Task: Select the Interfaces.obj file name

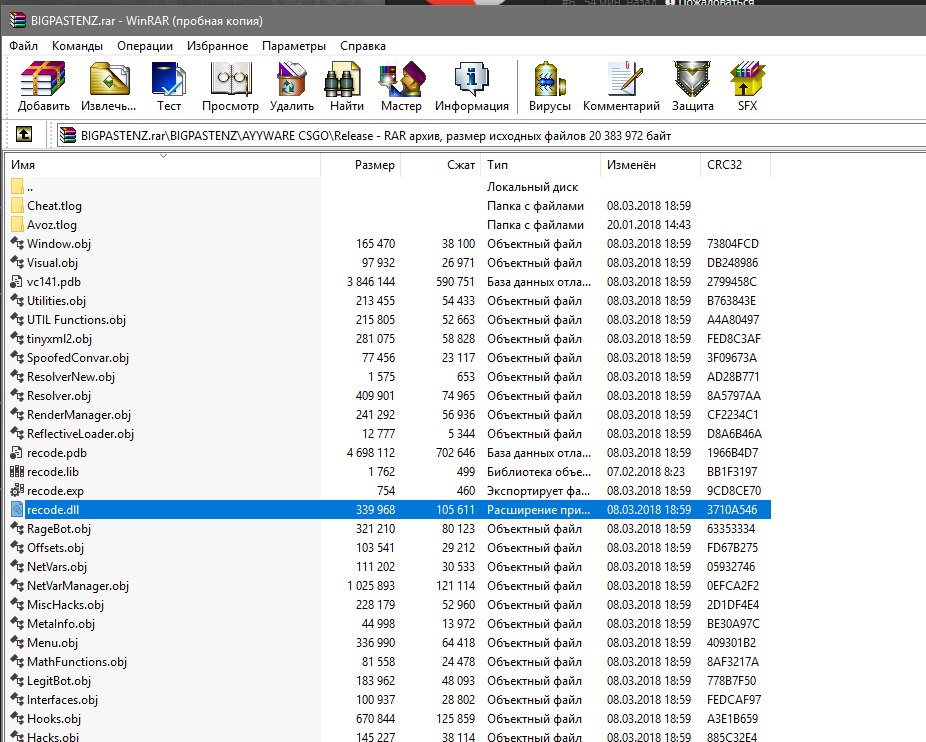Action: point(63,699)
